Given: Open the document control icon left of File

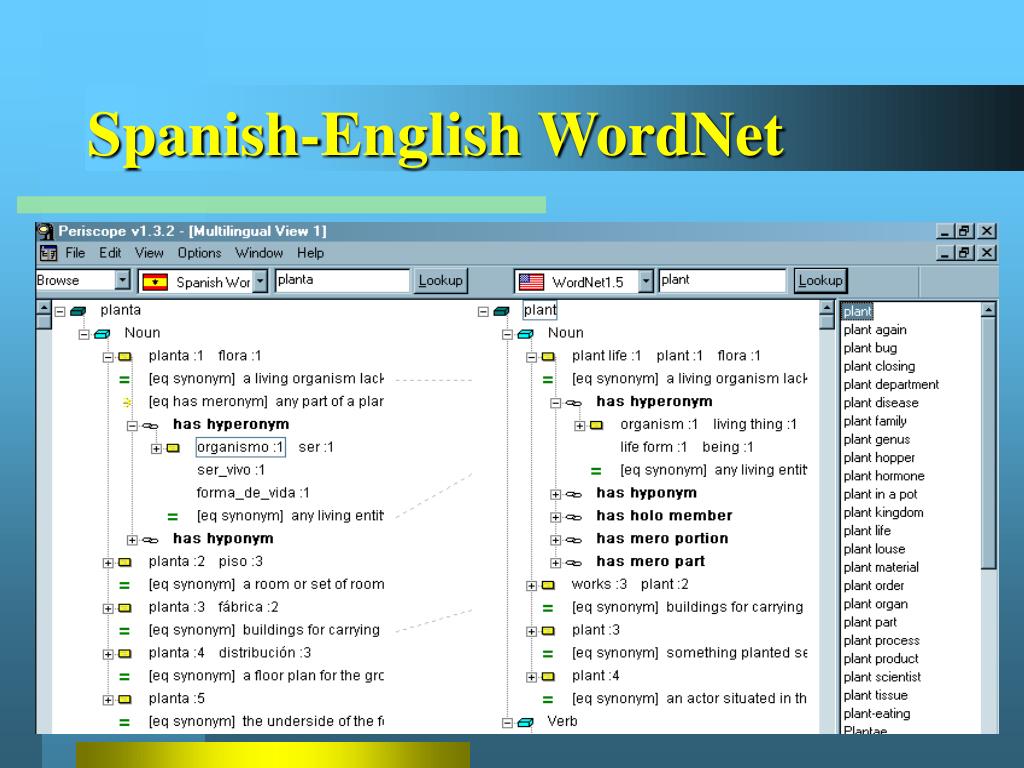Looking at the screenshot, I should (x=48, y=253).
